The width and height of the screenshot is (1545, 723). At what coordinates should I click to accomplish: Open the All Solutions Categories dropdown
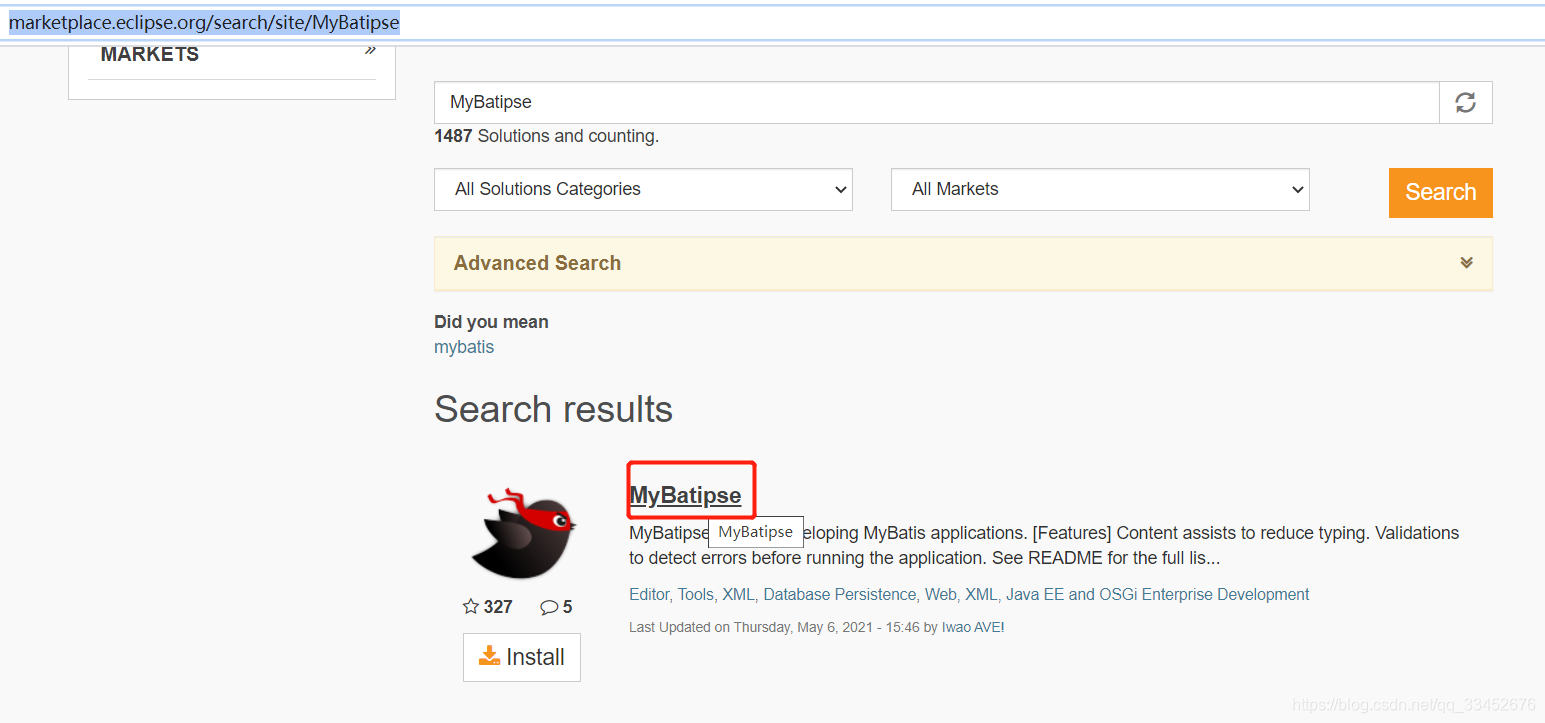[x=643, y=189]
